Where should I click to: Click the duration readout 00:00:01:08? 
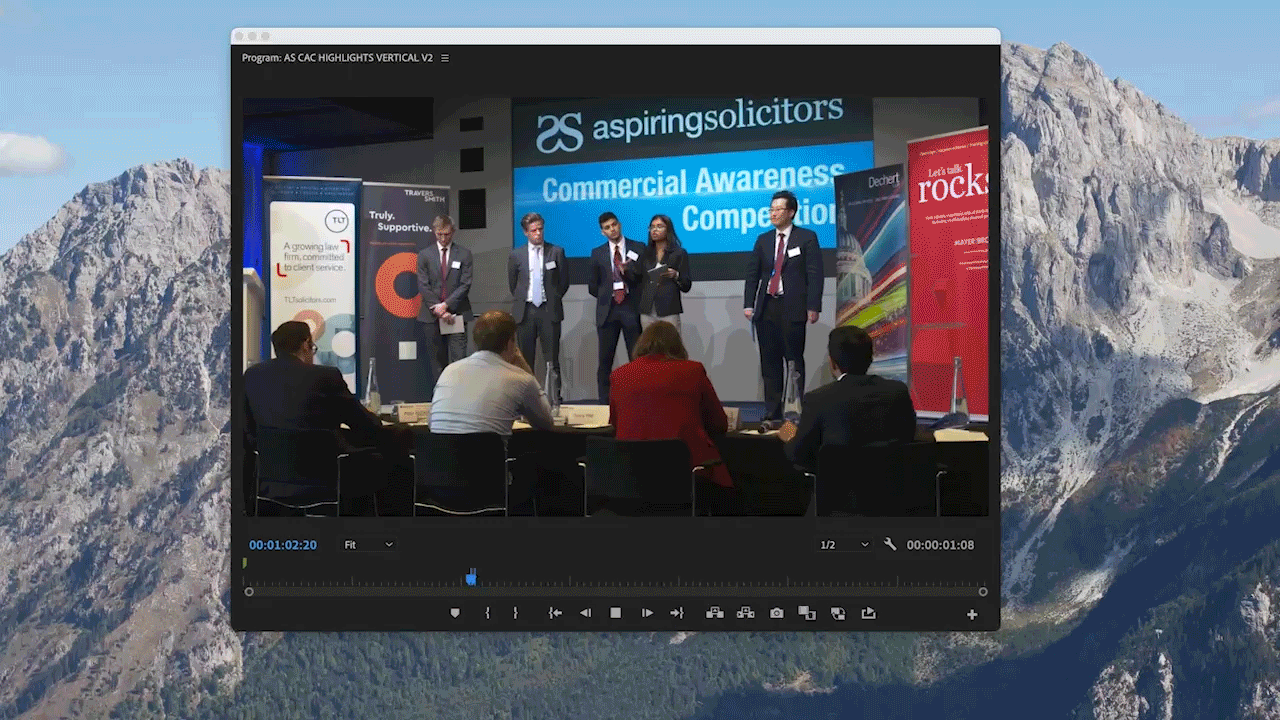pyautogui.click(x=940, y=545)
